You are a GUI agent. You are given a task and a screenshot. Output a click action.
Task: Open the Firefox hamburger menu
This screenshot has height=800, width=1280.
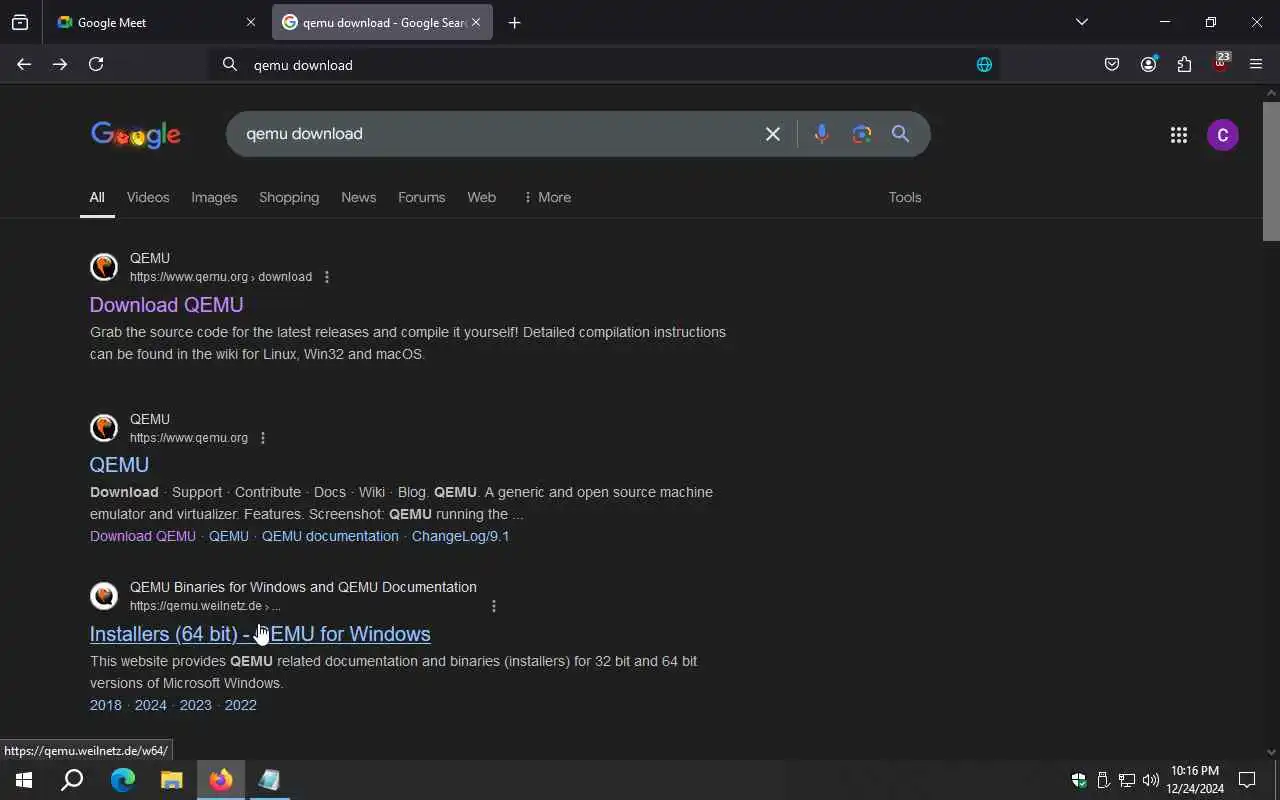pos(1256,64)
